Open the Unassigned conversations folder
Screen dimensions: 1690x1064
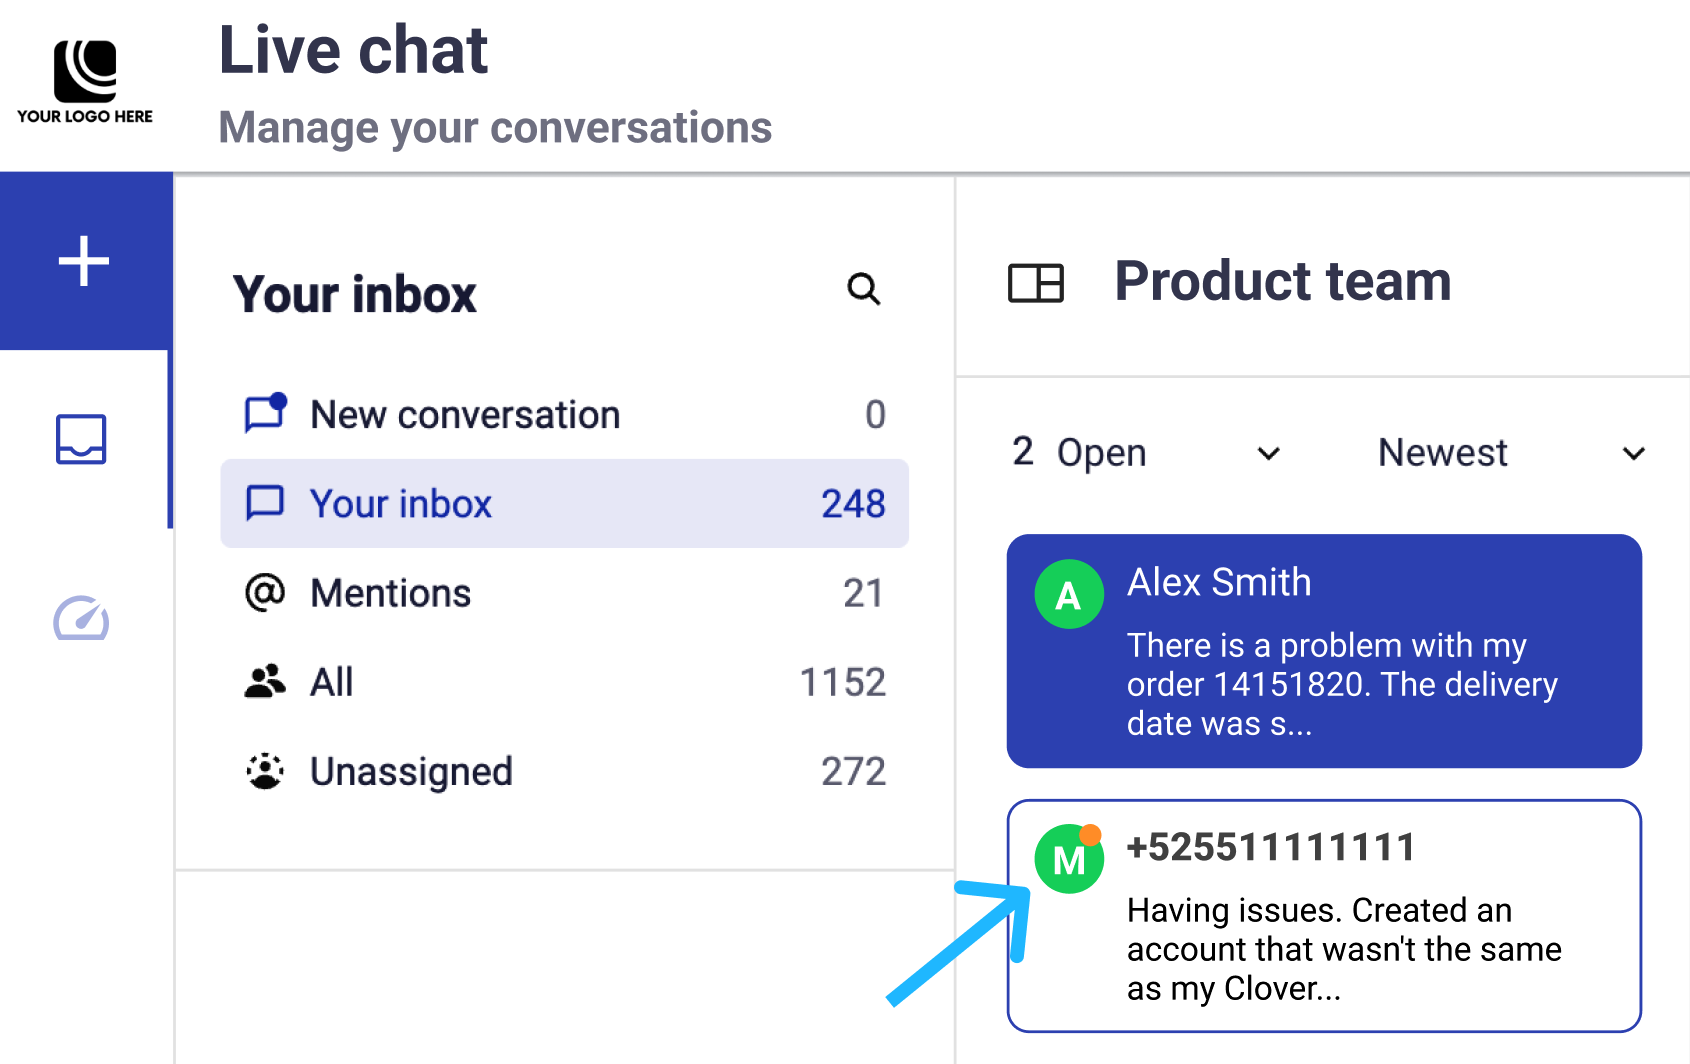coord(565,771)
